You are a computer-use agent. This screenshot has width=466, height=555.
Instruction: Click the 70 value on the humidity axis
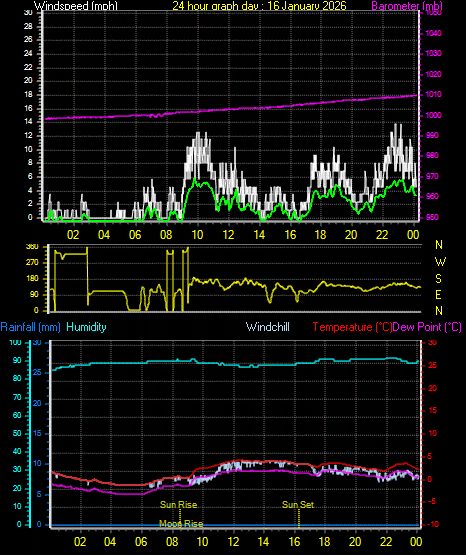[17, 397]
